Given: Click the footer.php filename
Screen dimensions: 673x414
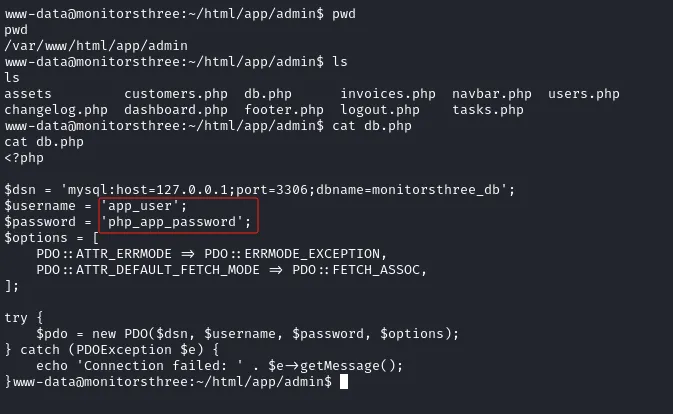Looking at the screenshot, I should pos(284,110).
